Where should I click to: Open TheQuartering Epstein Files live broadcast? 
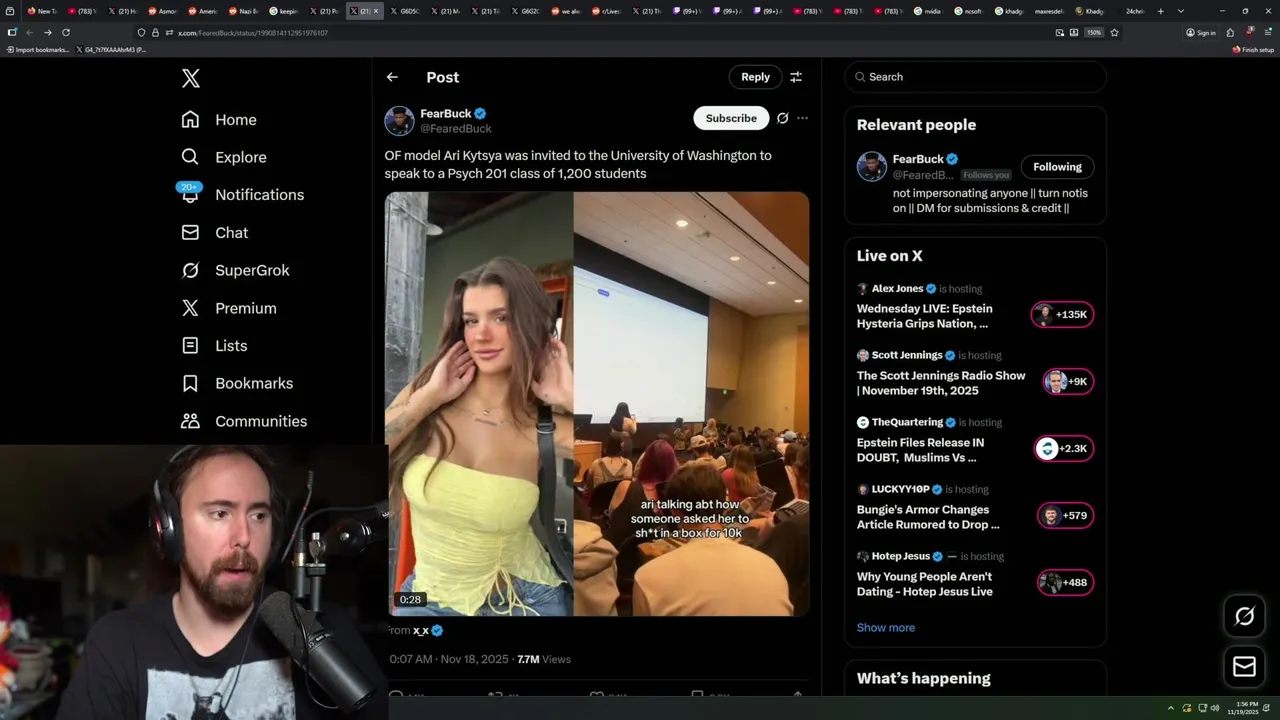(x=920, y=450)
